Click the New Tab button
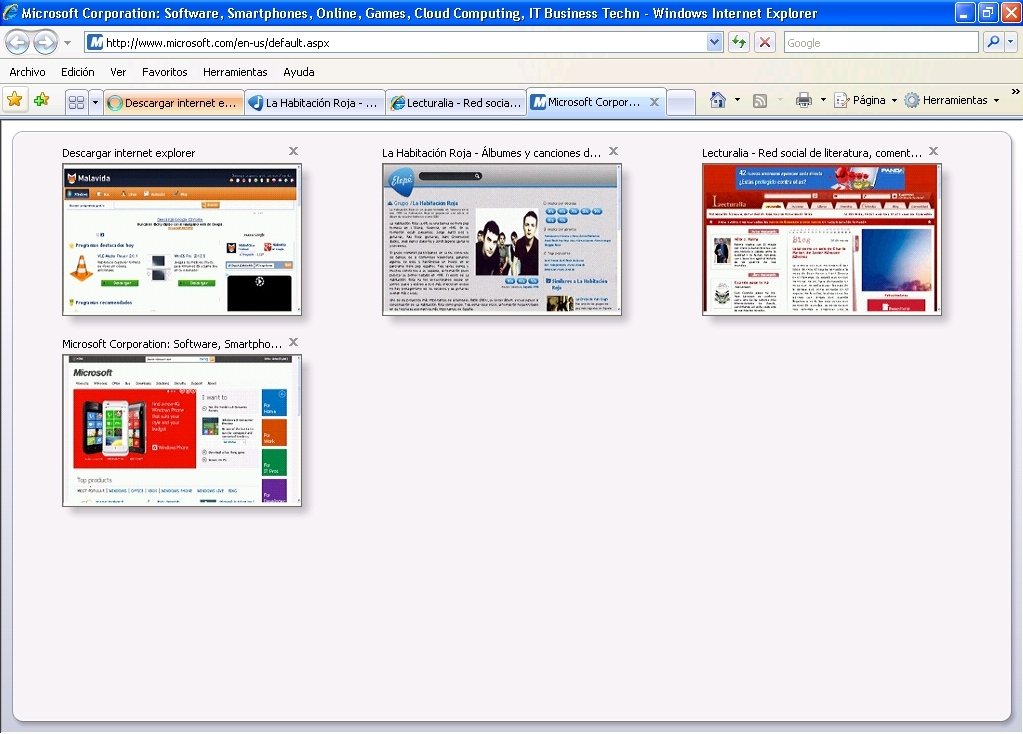The height and width of the screenshot is (734, 1023). (x=681, y=102)
